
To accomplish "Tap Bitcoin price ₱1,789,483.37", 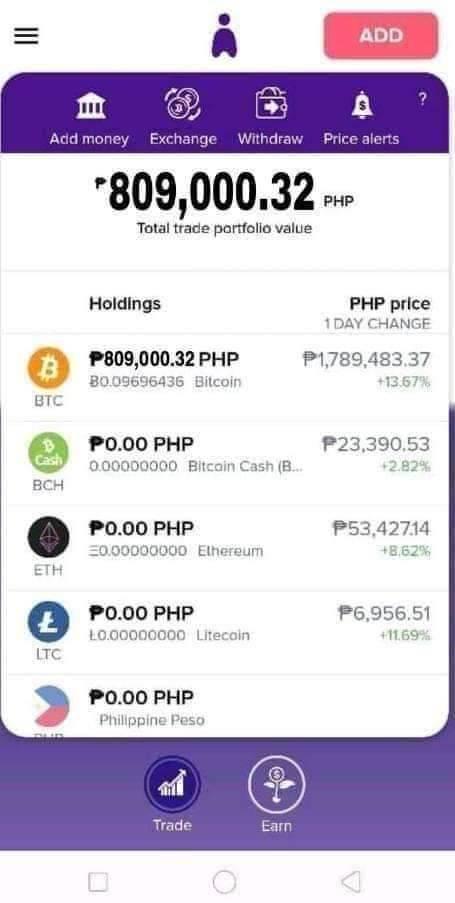I will (366, 359).
